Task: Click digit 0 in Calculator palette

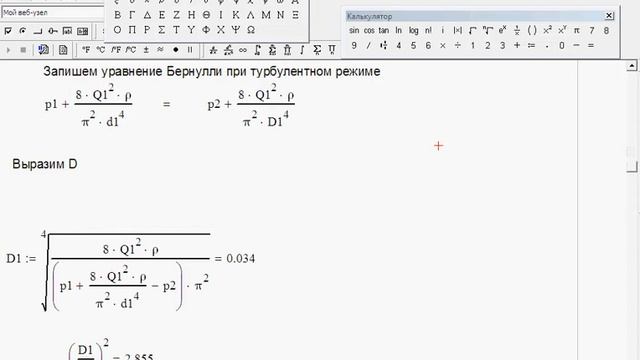Action: coord(562,45)
